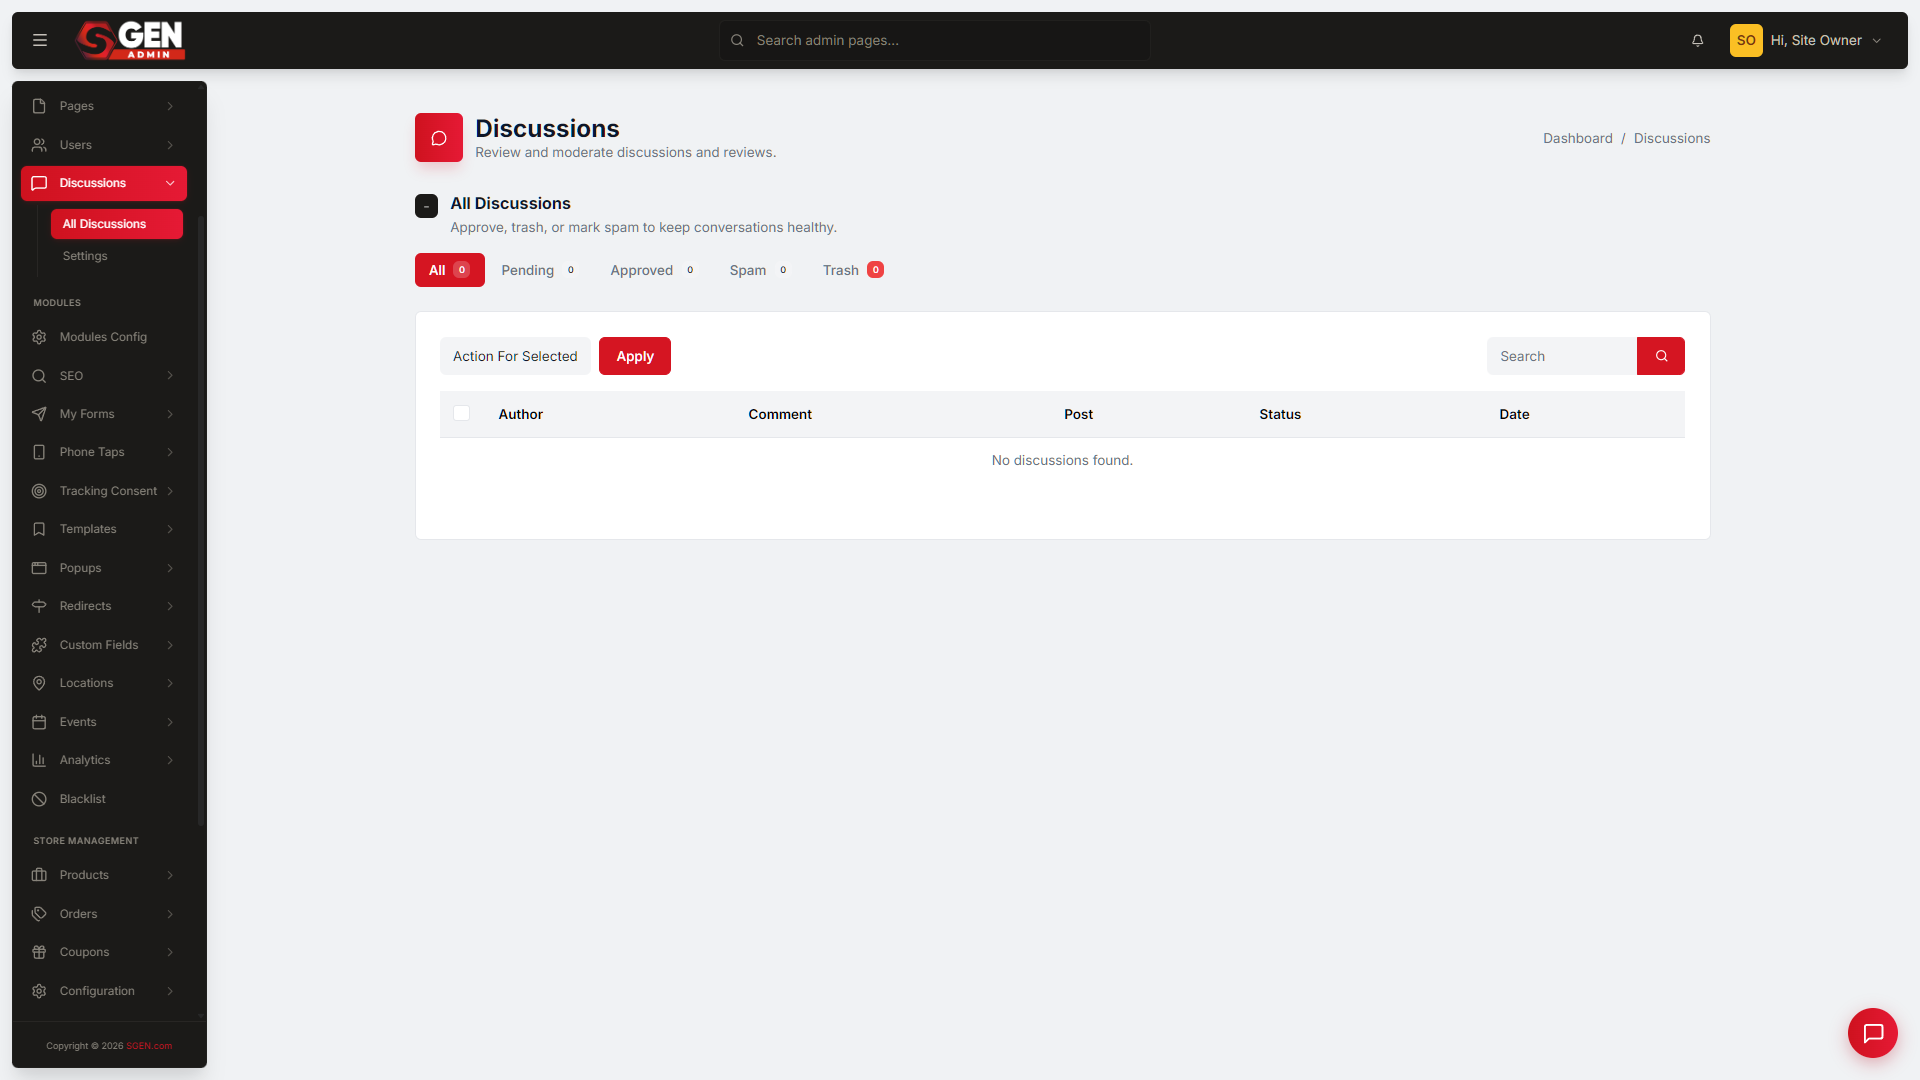Screen dimensions: 1920x1080
Task: Expand the Analytics submenu chevron
Action: pos(170,760)
